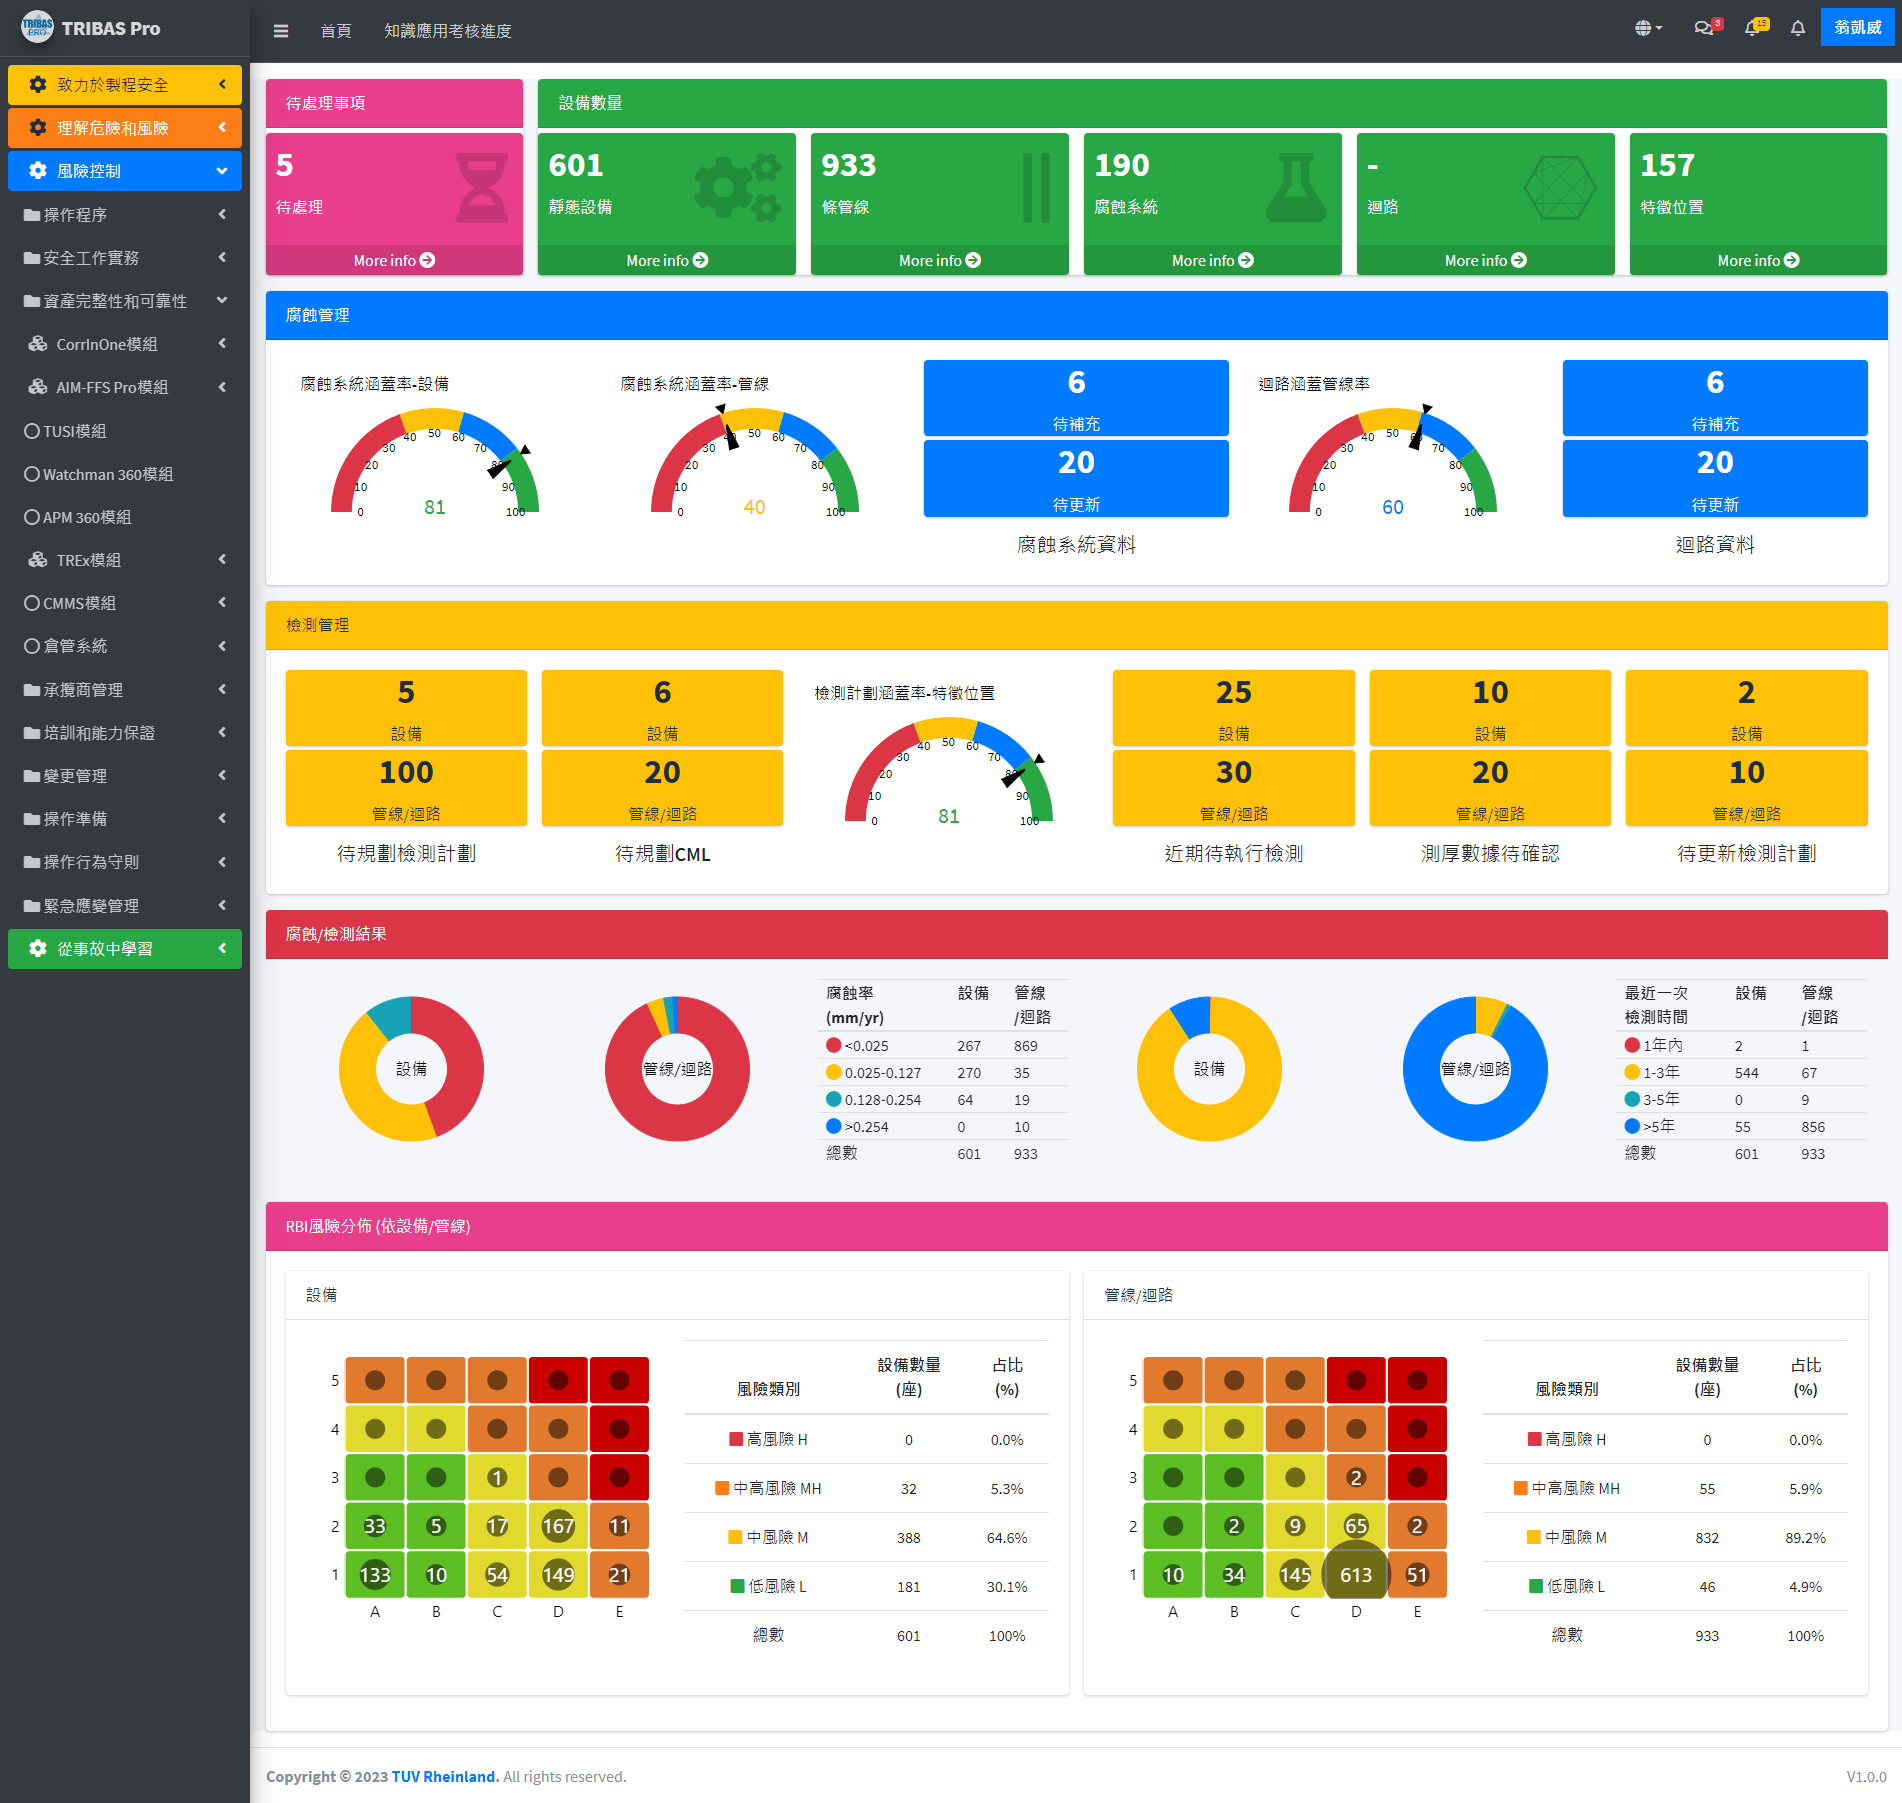This screenshot has width=1902, height=1803.
Task: Select APM 360模組 in sidebar
Action: click(x=125, y=517)
